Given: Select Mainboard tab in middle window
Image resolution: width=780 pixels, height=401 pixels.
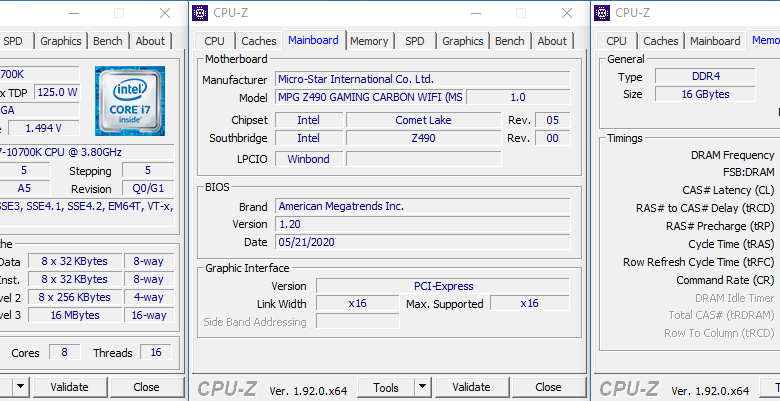Looking at the screenshot, I should (313, 40).
